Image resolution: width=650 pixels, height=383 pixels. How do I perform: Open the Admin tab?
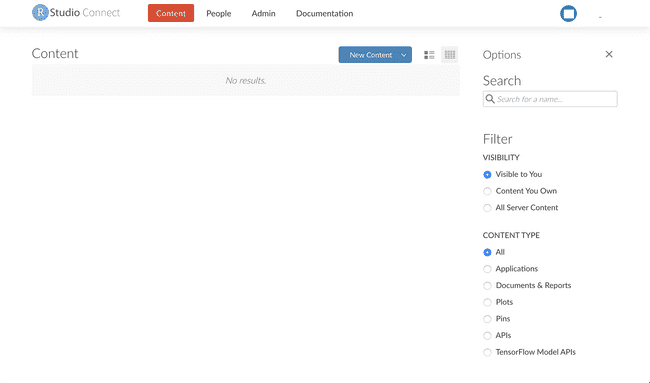click(263, 13)
